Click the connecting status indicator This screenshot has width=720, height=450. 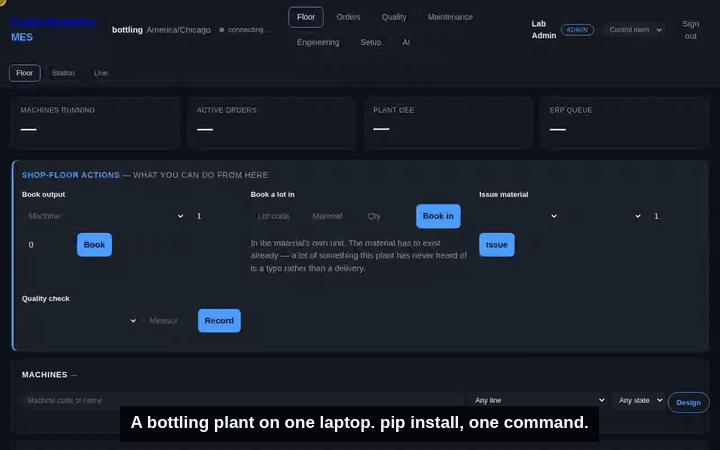(244, 30)
